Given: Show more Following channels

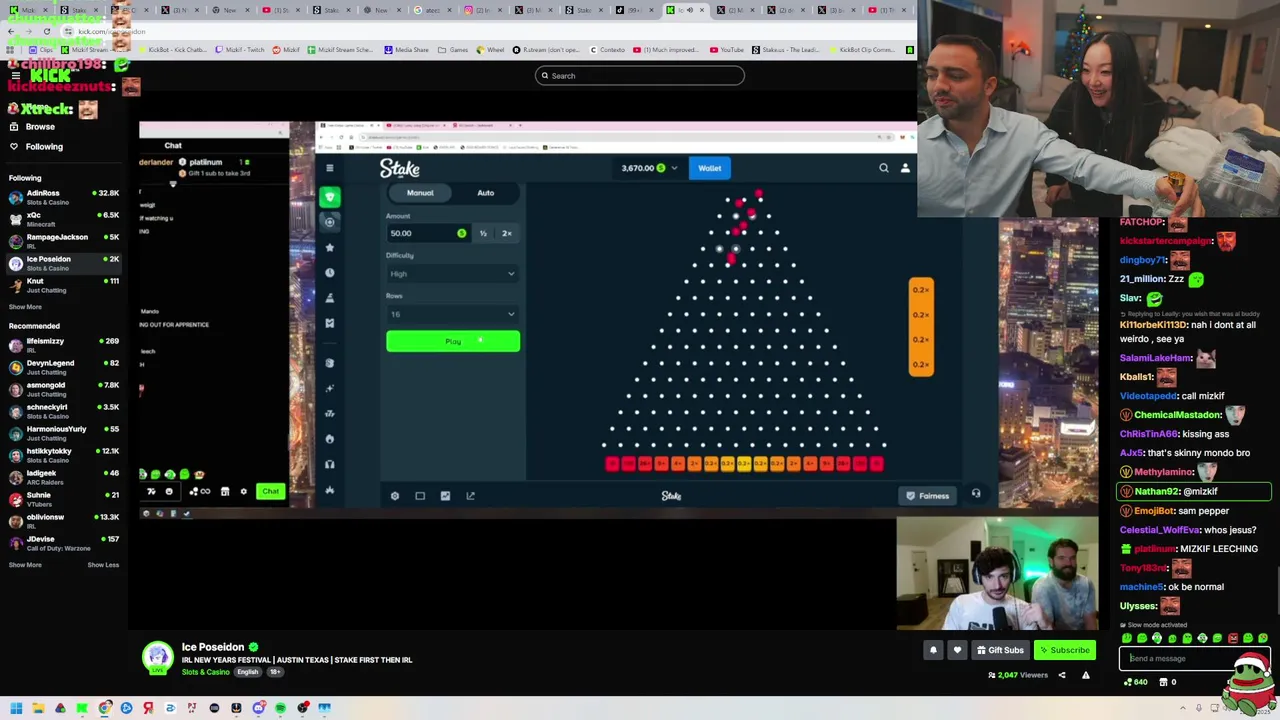Looking at the screenshot, I should point(25,307).
